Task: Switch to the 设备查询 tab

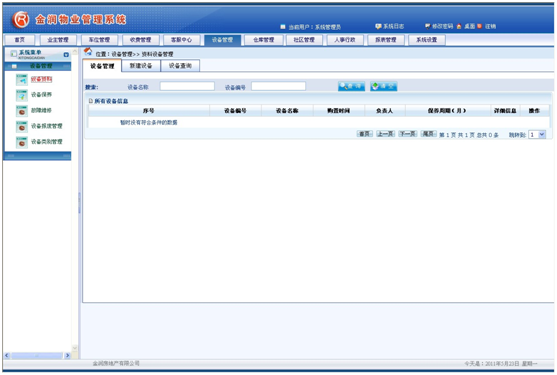Action: tap(180, 66)
